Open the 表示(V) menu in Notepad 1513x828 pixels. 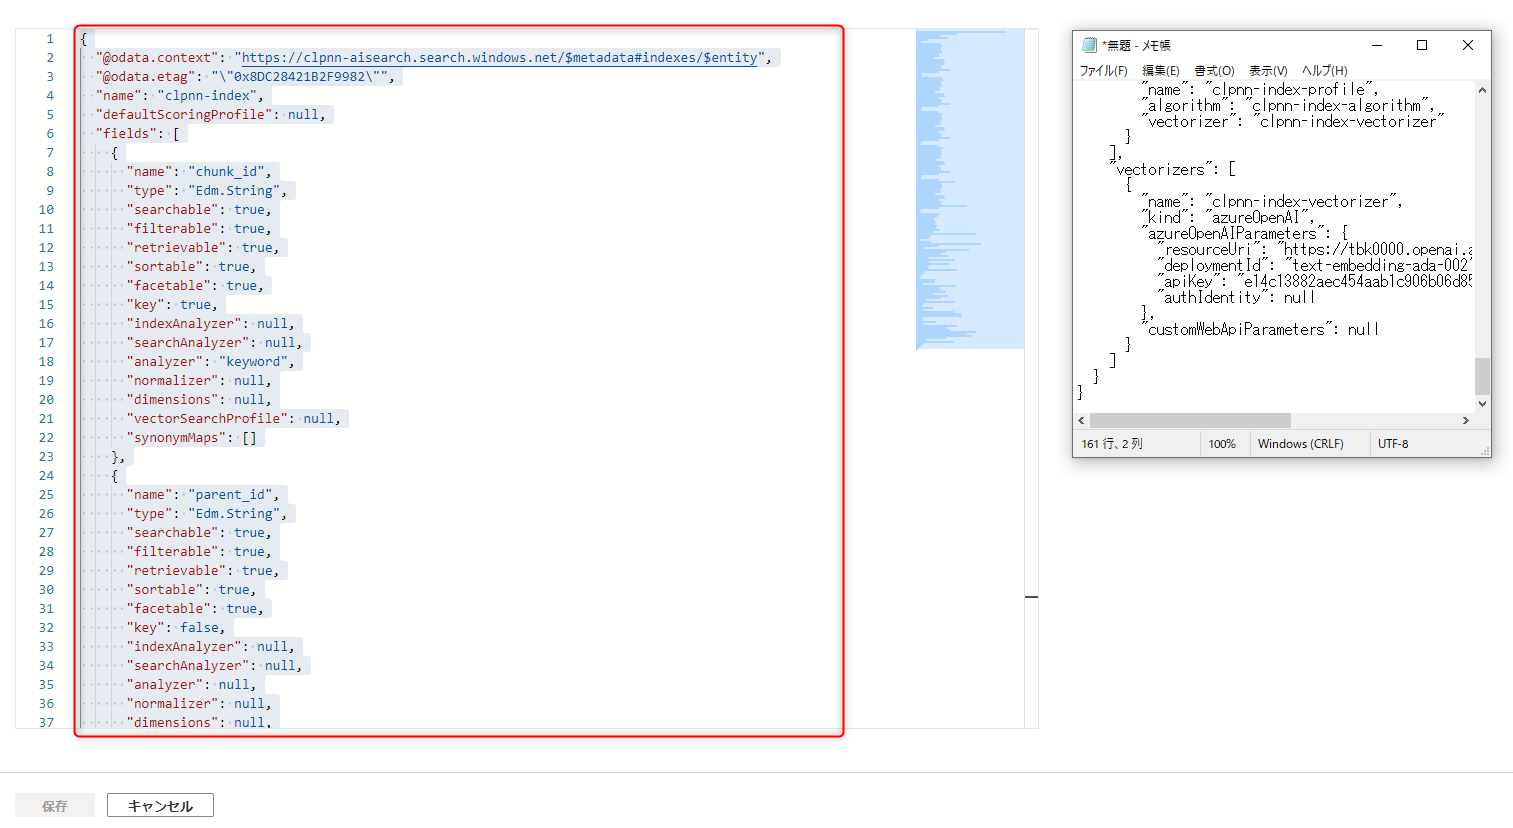pos(1267,71)
